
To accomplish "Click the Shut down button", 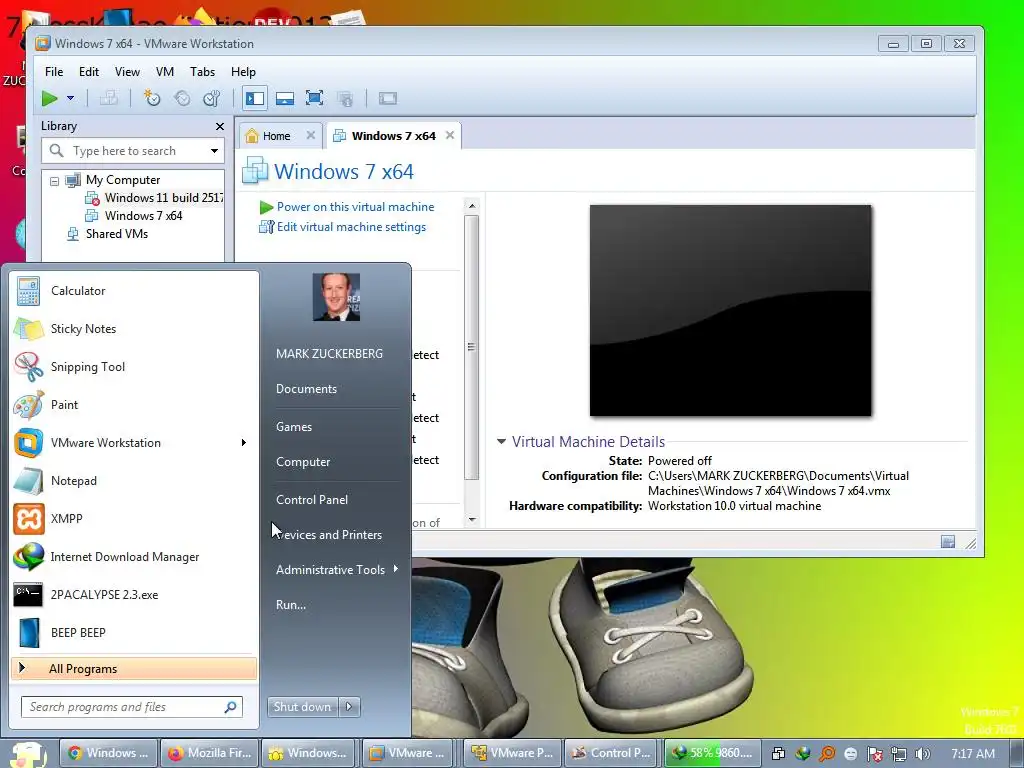I will point(302,707).
